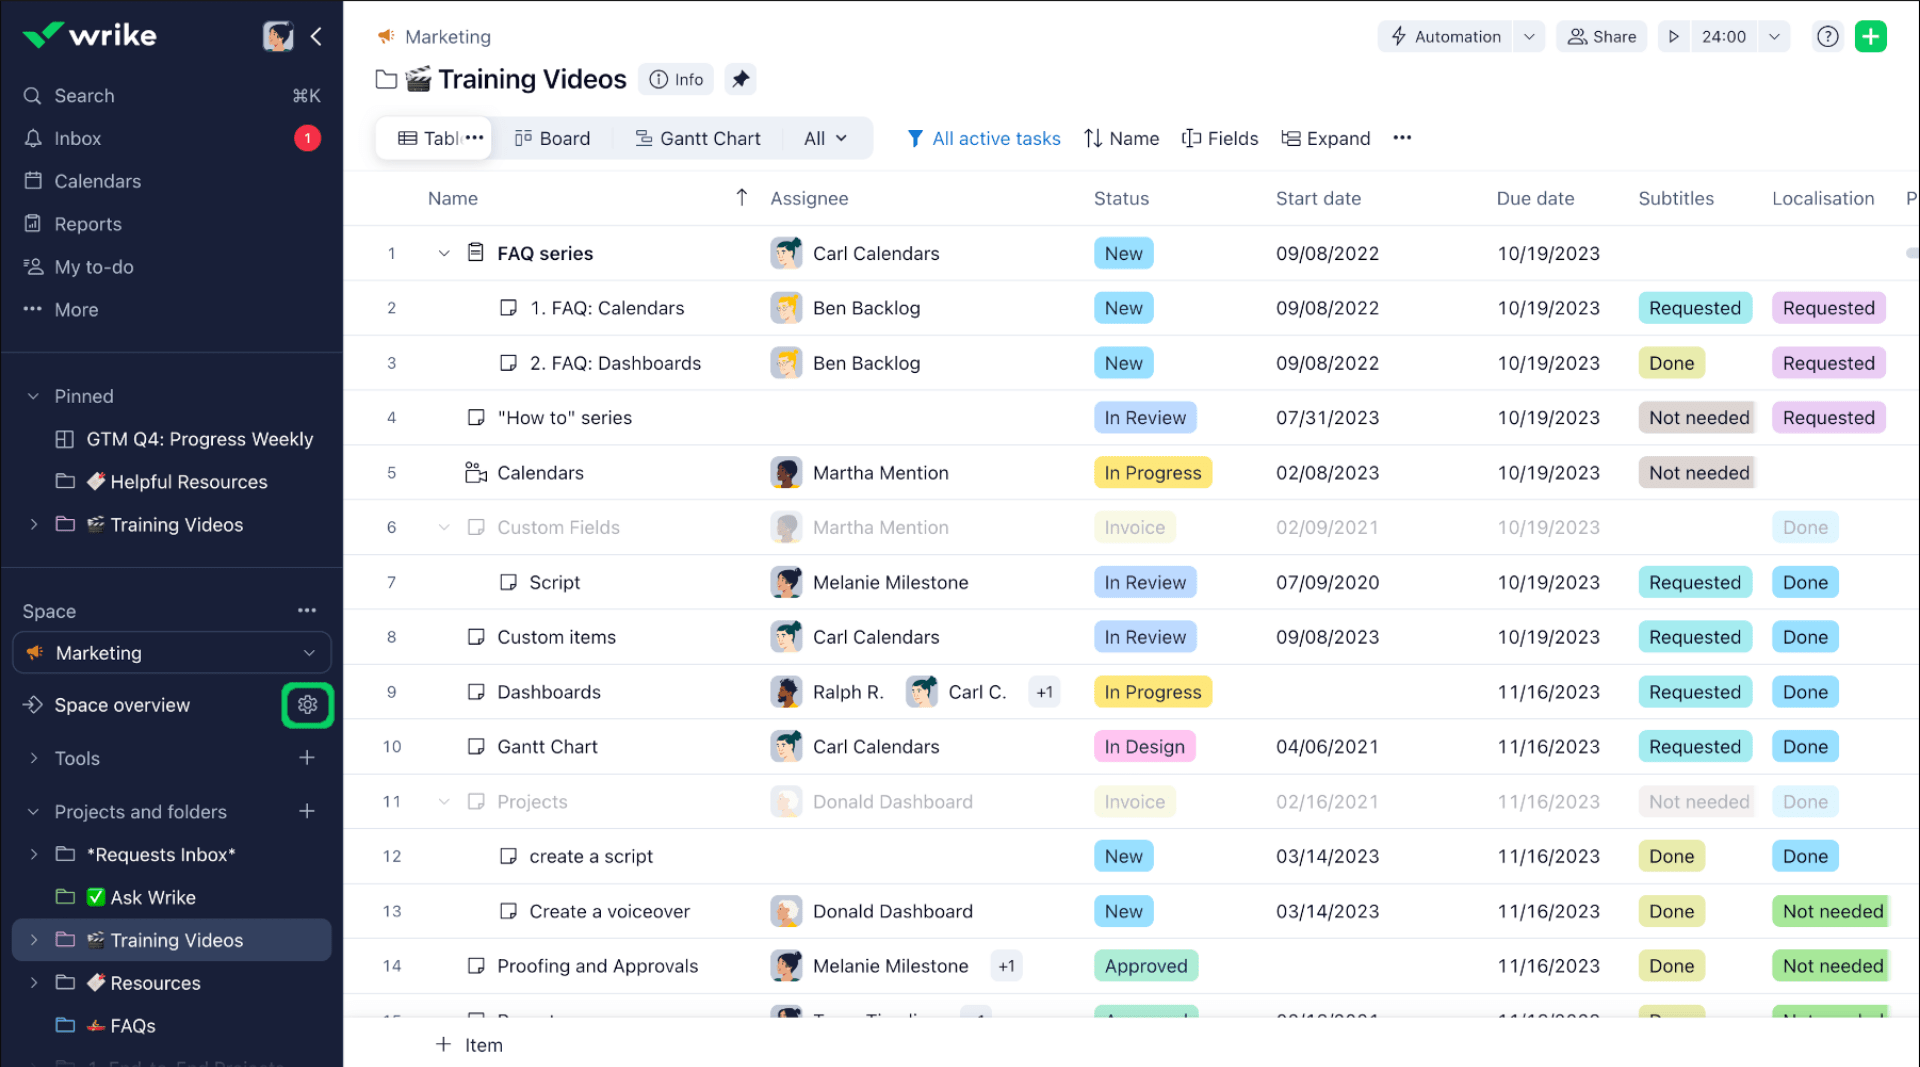Switch to the Board view
The width and height of the screenshot is (1920, 1067).
pos(552,138)
